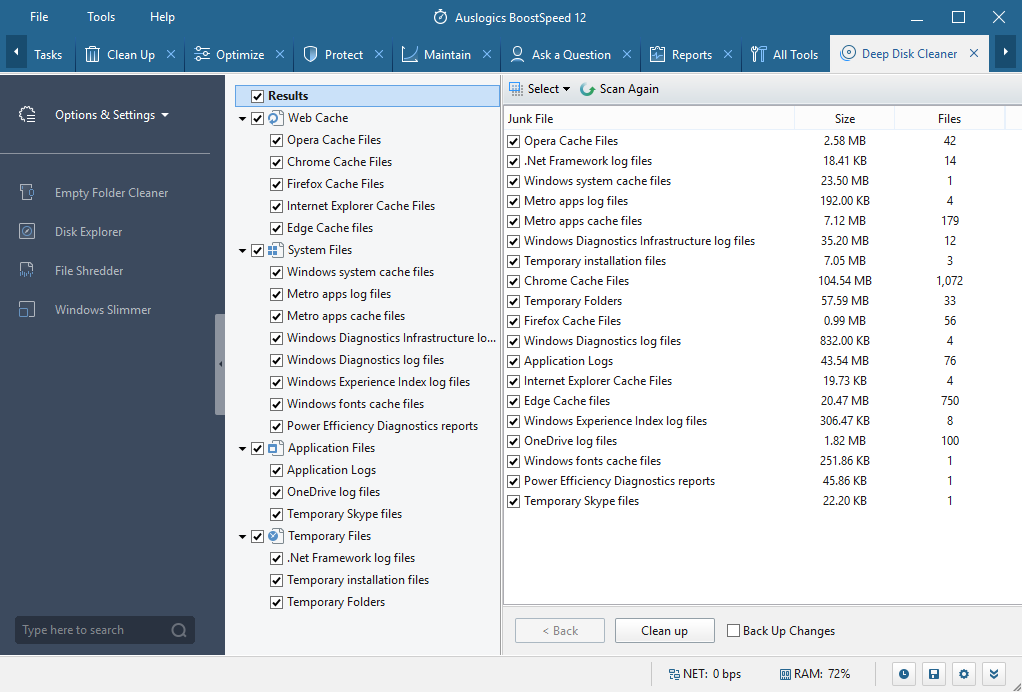Collapse the System Files tree section
The image size is (1022, 692).
[241, 249]
